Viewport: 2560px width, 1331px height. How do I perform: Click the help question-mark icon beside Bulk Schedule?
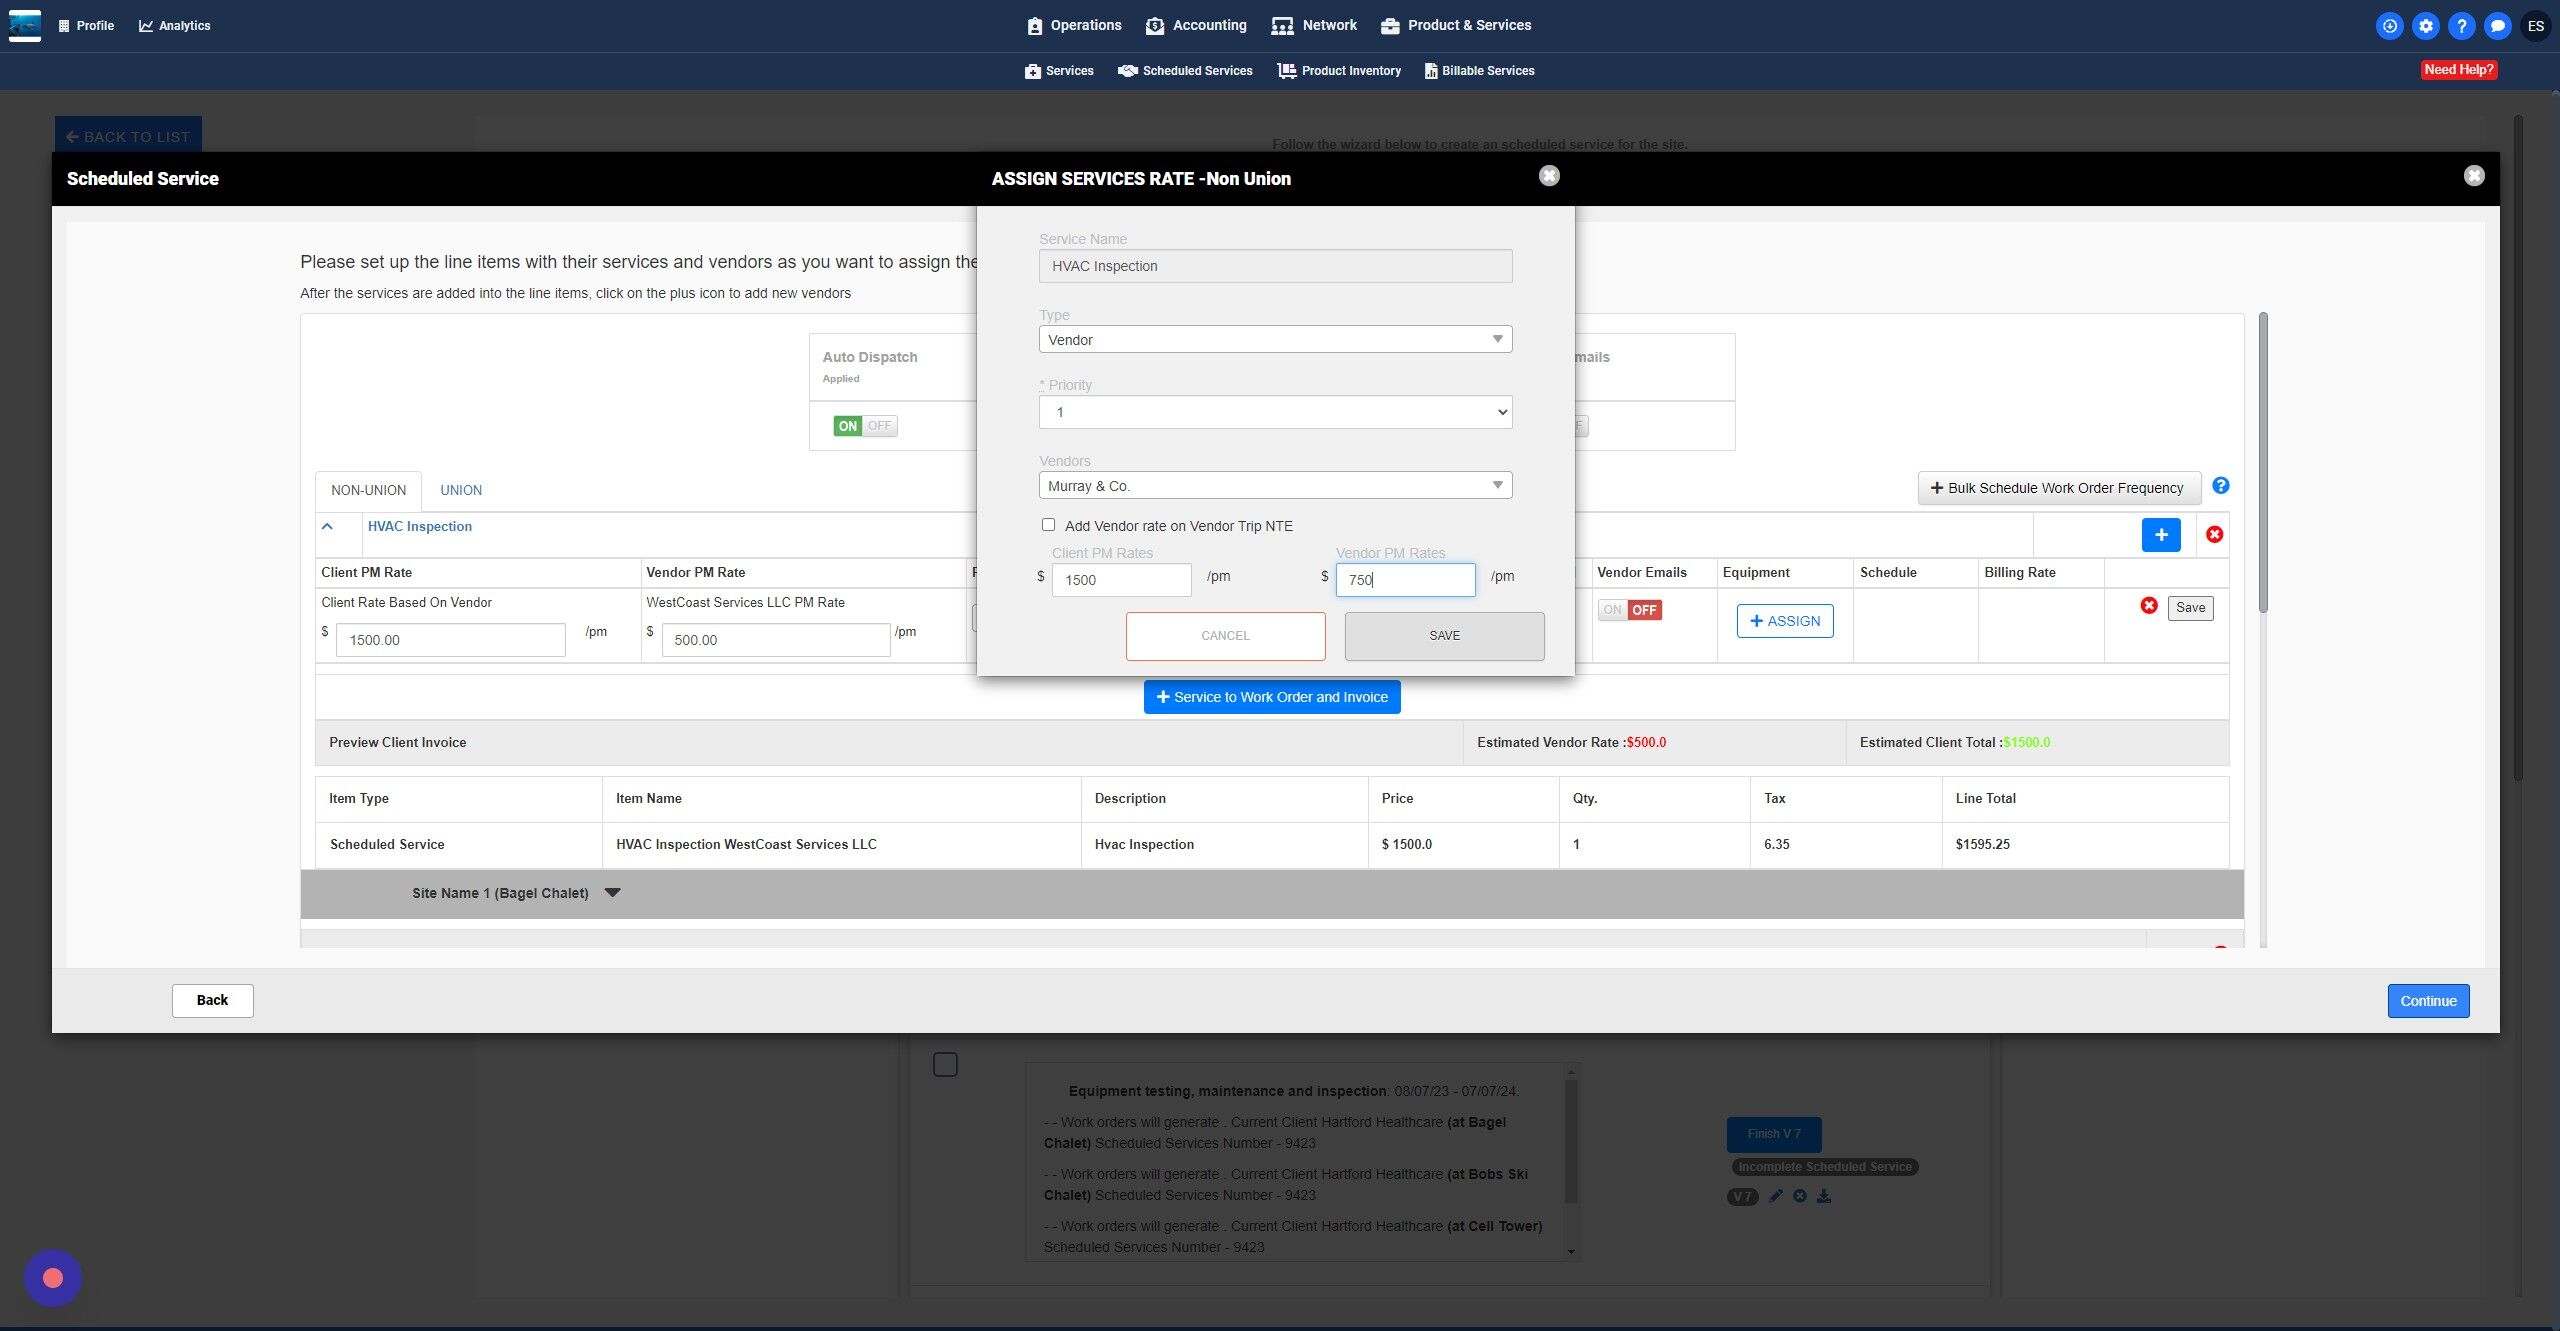point(2220,486)
